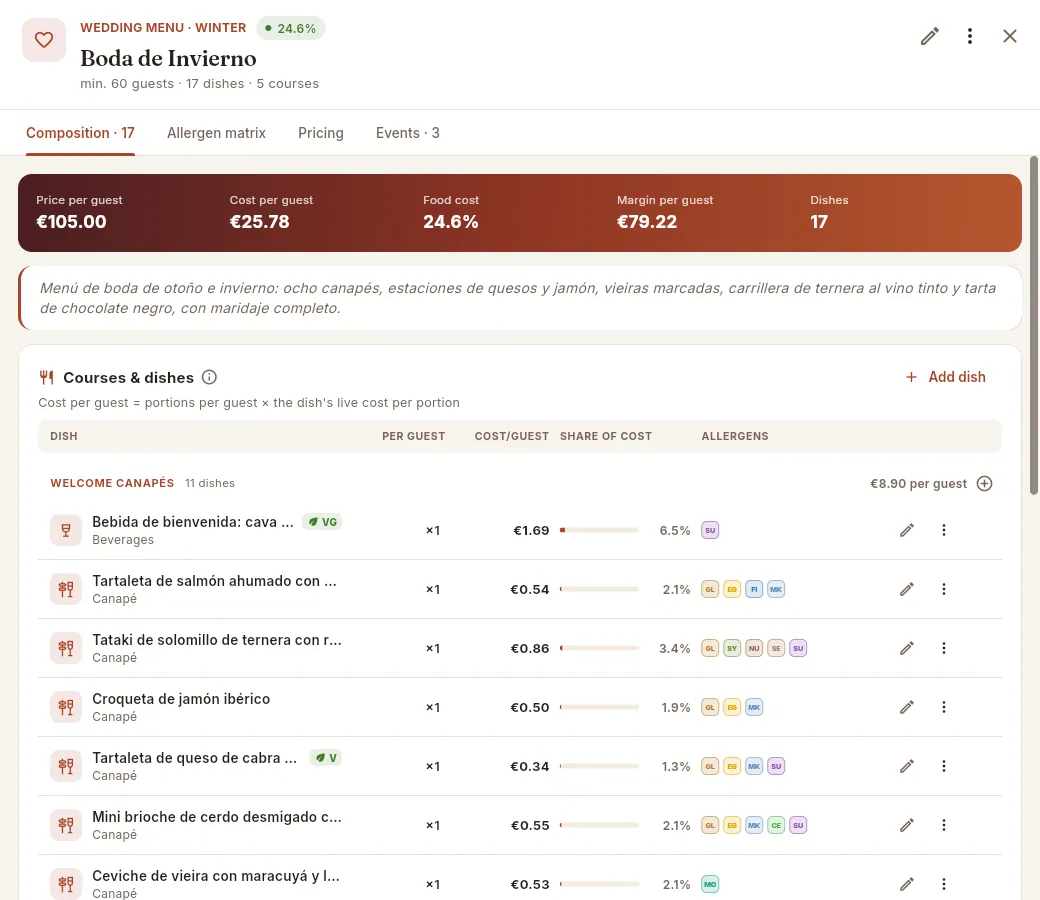Screen dimensions: 1040x900
Task: Click the SU allergen badge on Bebida row
Action: tap(710, 530)
